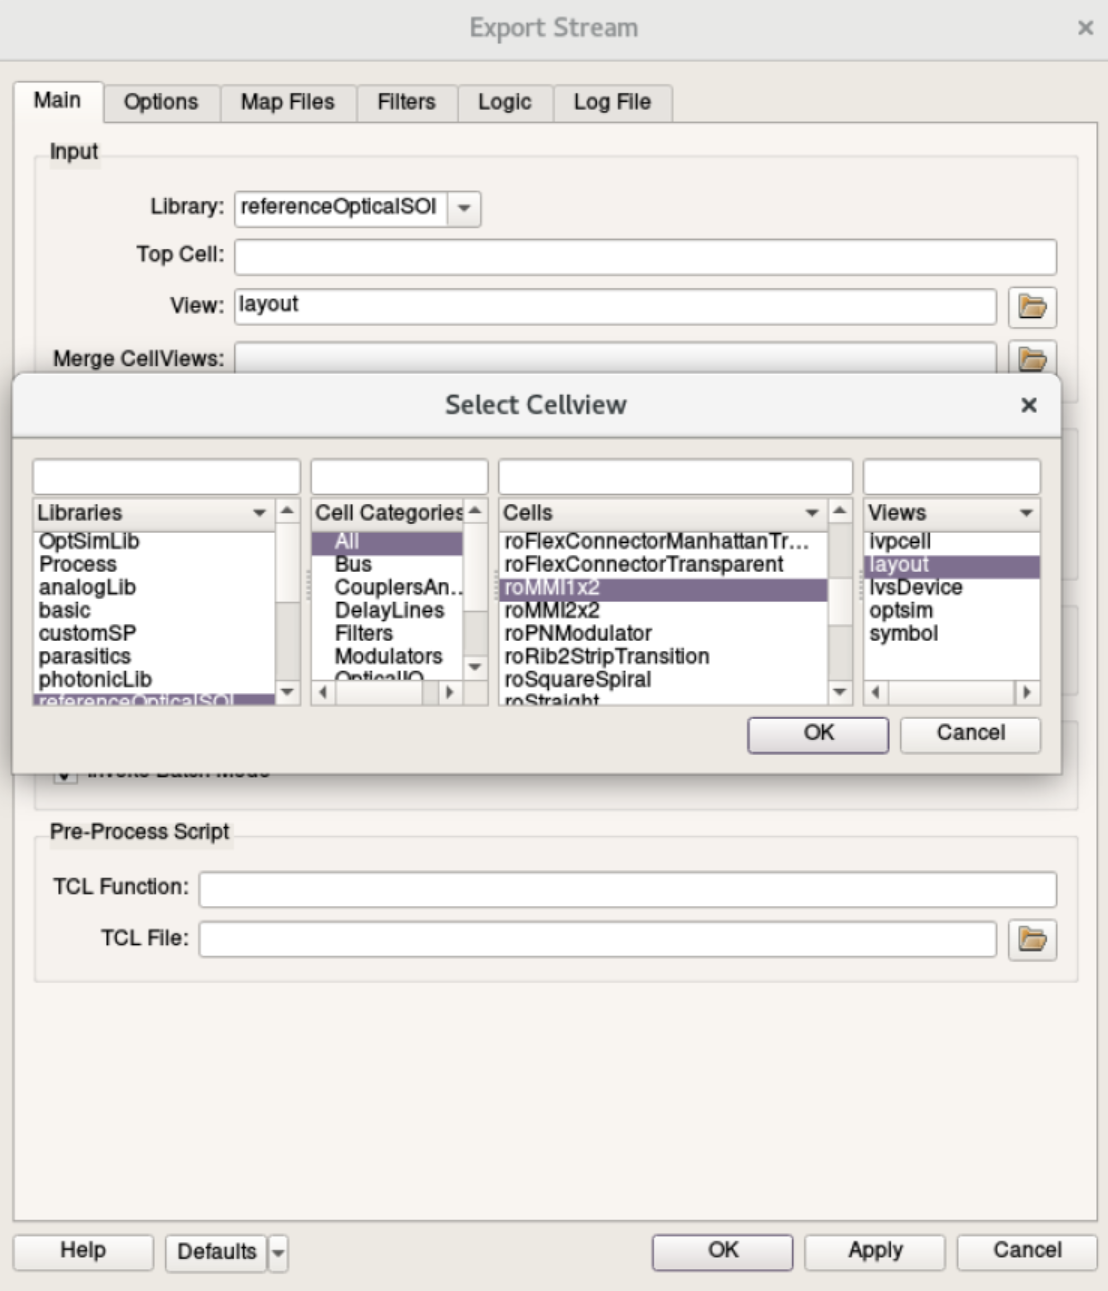
Task: Click the right arrow of Views horizontal scrollbar
Action: [1026, 692]
